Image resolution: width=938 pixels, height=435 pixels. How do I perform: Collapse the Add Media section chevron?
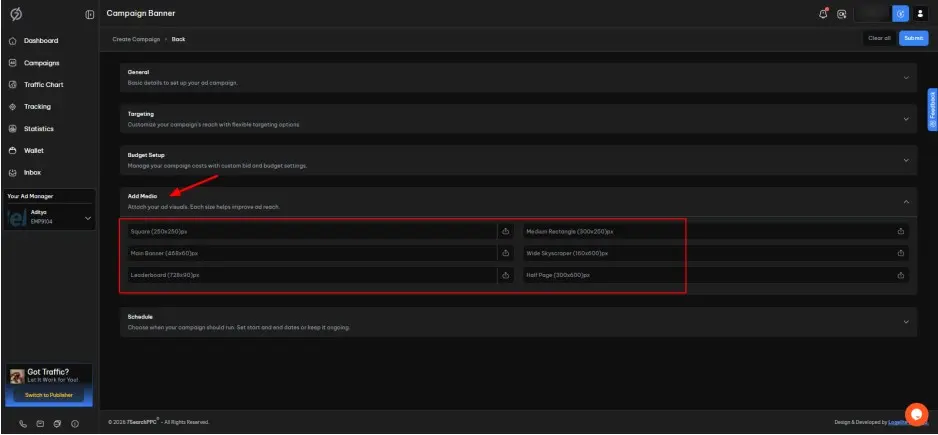(x=906, y=202)
